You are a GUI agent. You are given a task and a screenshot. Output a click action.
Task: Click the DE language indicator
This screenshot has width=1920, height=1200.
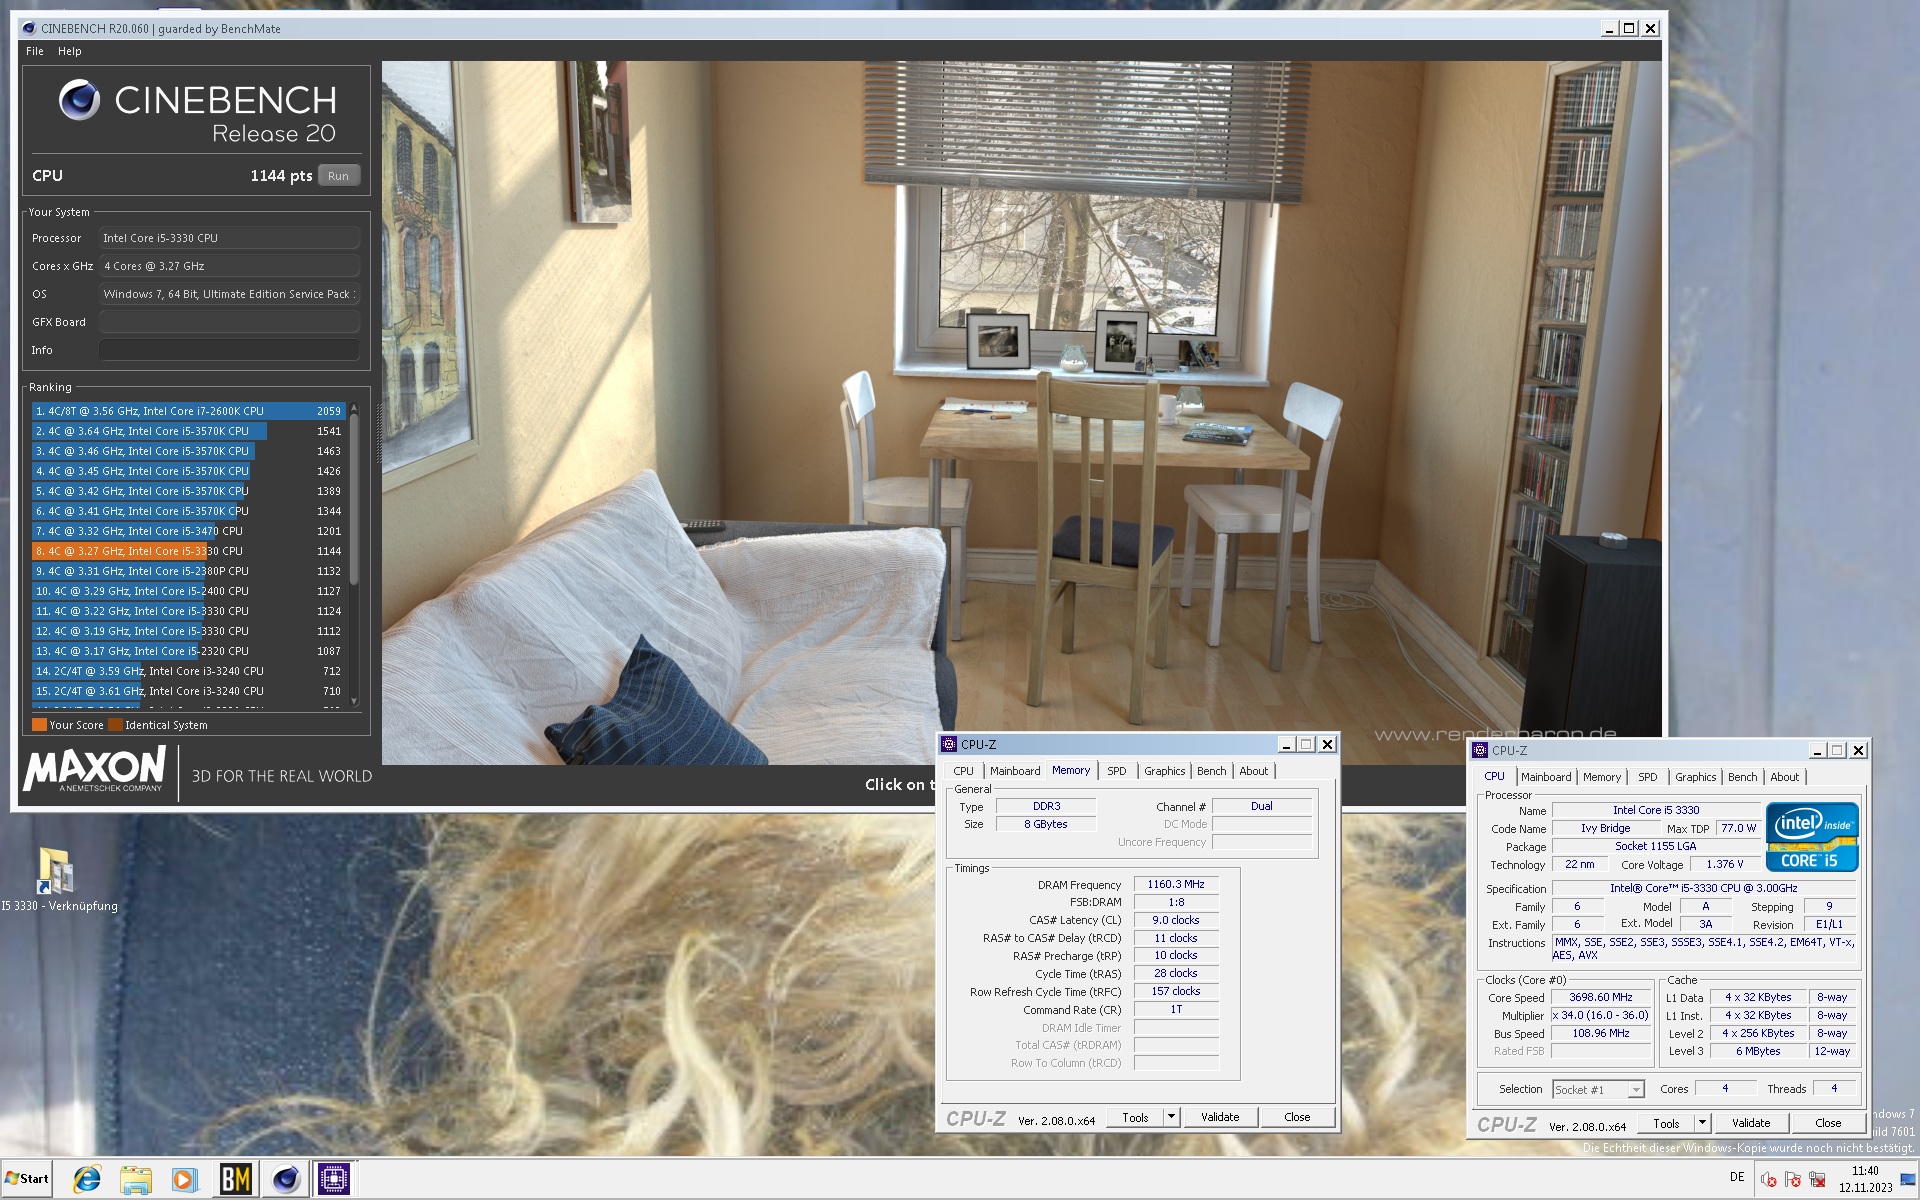coord(1737,1177)
